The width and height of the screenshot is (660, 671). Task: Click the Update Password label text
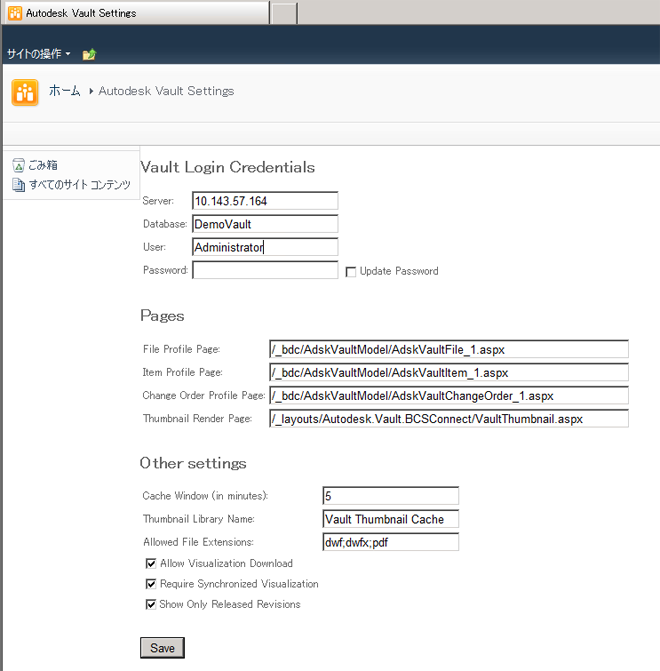tap(399, 271)
